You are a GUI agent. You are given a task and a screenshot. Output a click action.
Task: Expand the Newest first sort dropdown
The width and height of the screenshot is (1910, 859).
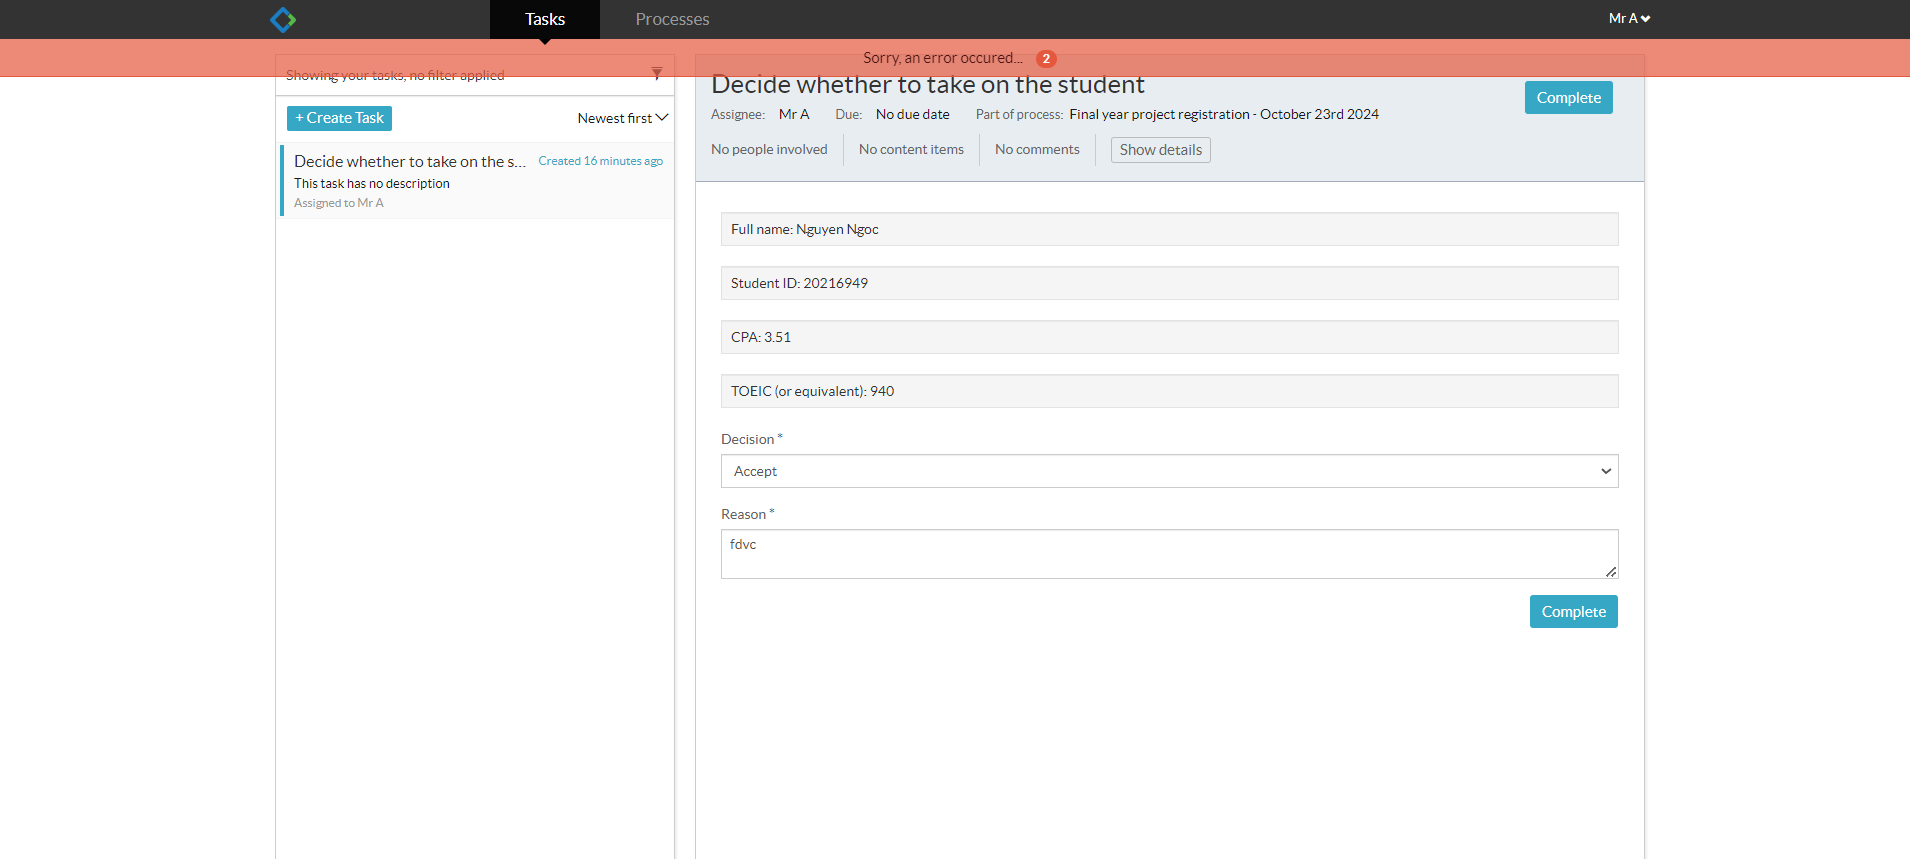[622, 118]
